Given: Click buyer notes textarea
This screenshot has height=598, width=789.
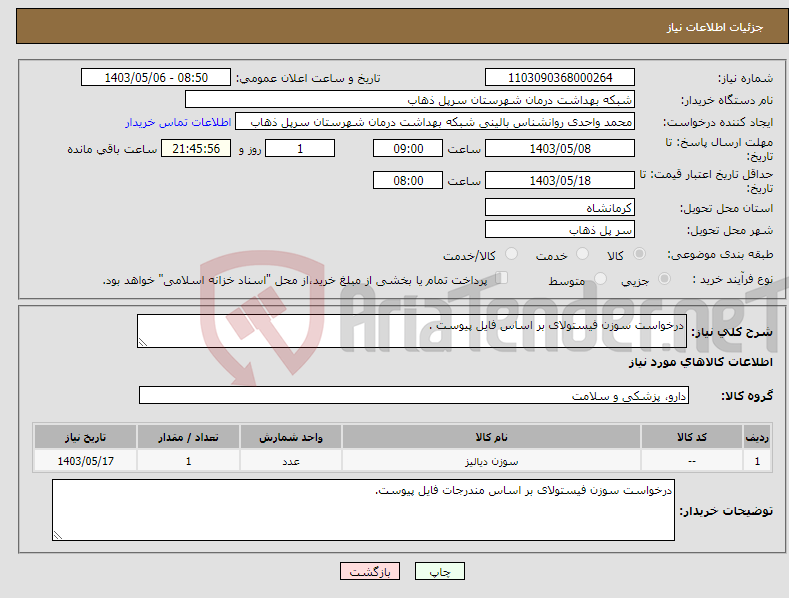Looking at the screenshot, I should 363,510.
